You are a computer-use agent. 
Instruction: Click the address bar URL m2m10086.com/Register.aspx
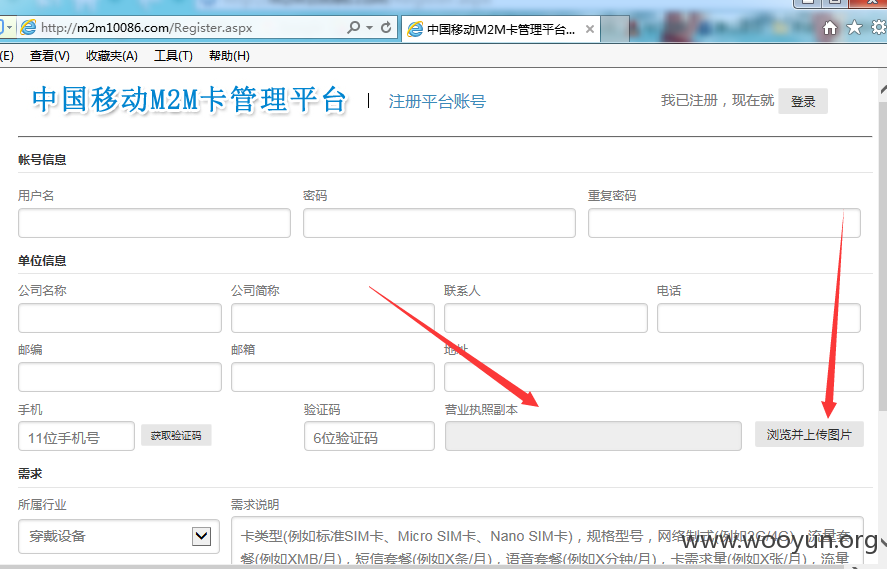(147, 28)
